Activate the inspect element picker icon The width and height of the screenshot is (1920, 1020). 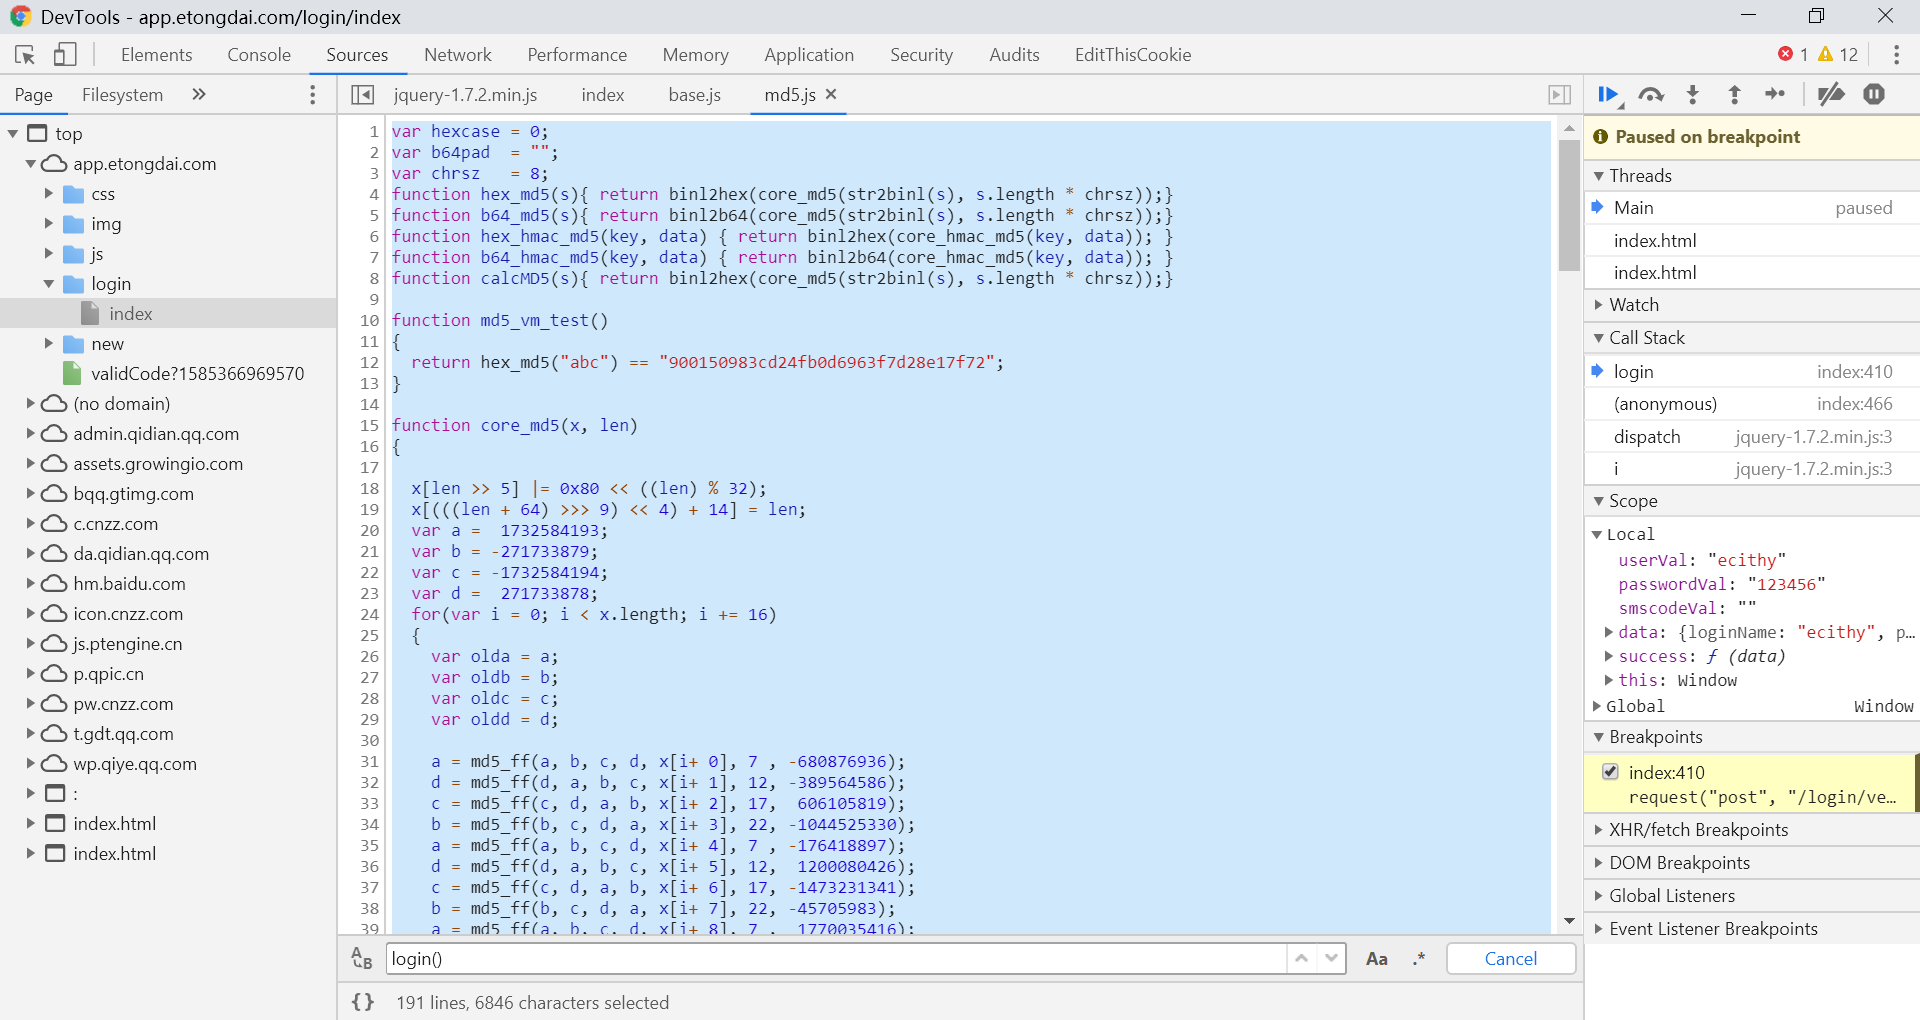tap(25, 55)
